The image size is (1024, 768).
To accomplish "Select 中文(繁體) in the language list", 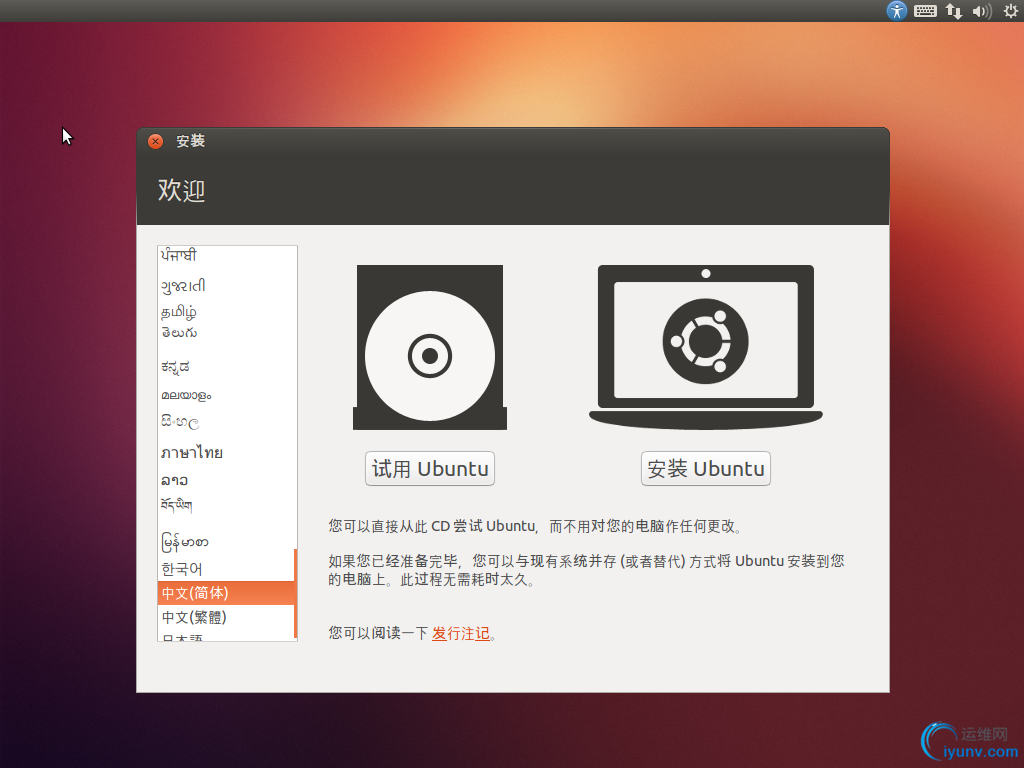I will coord(226,617).
